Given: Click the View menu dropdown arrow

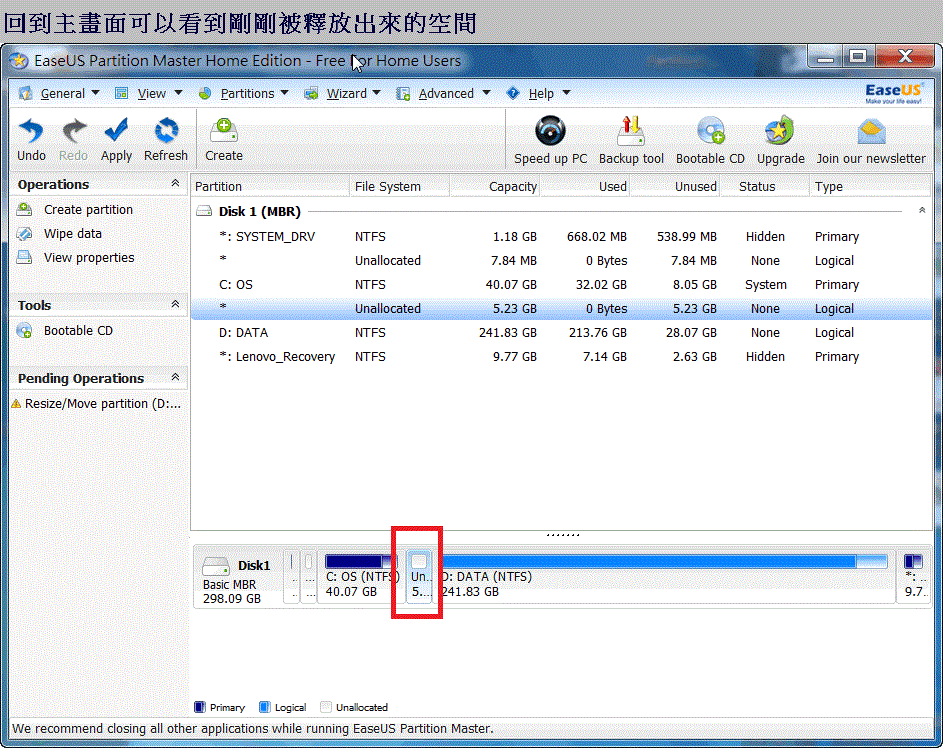Looking at the screenshot, I should click(x=178, y=93).
